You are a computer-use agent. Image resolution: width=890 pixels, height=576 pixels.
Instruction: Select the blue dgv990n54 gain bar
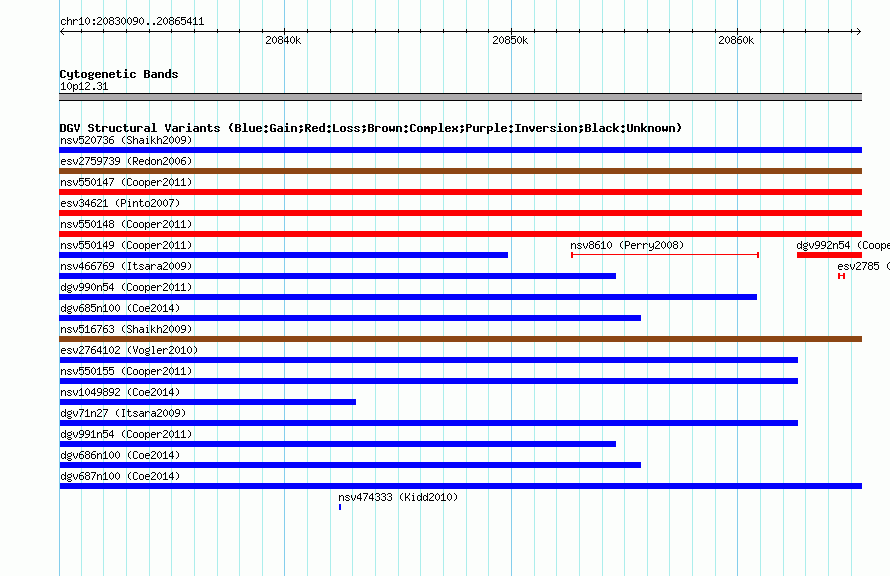point(408,297)
